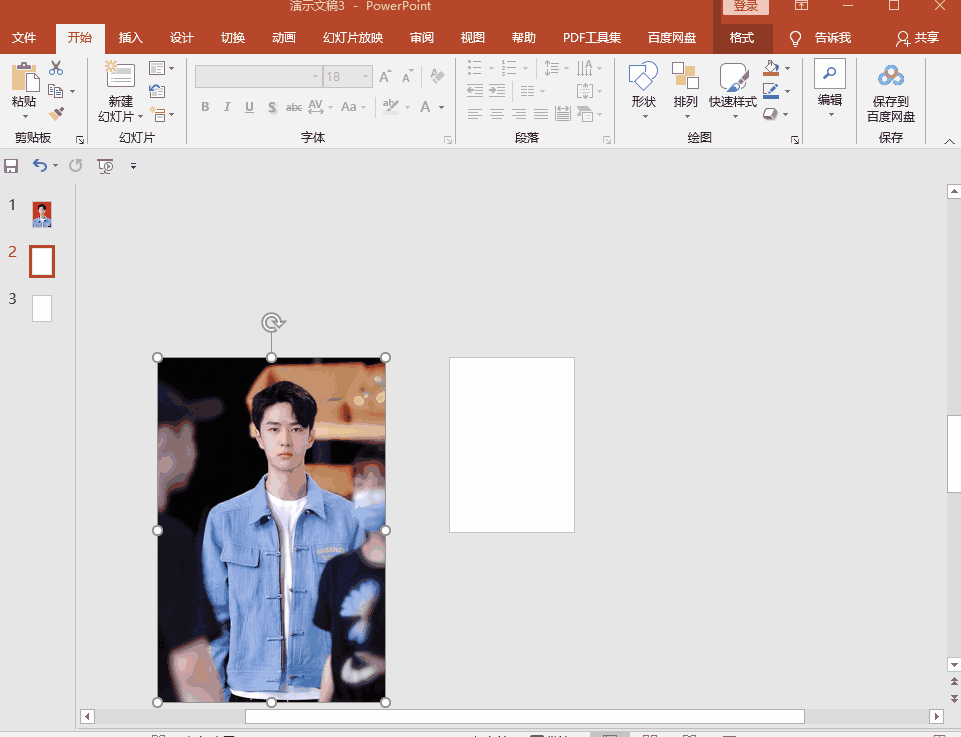Click the Cut scissors icon
This screenshot has width=961, height=737.
click(x=56, y=68)
